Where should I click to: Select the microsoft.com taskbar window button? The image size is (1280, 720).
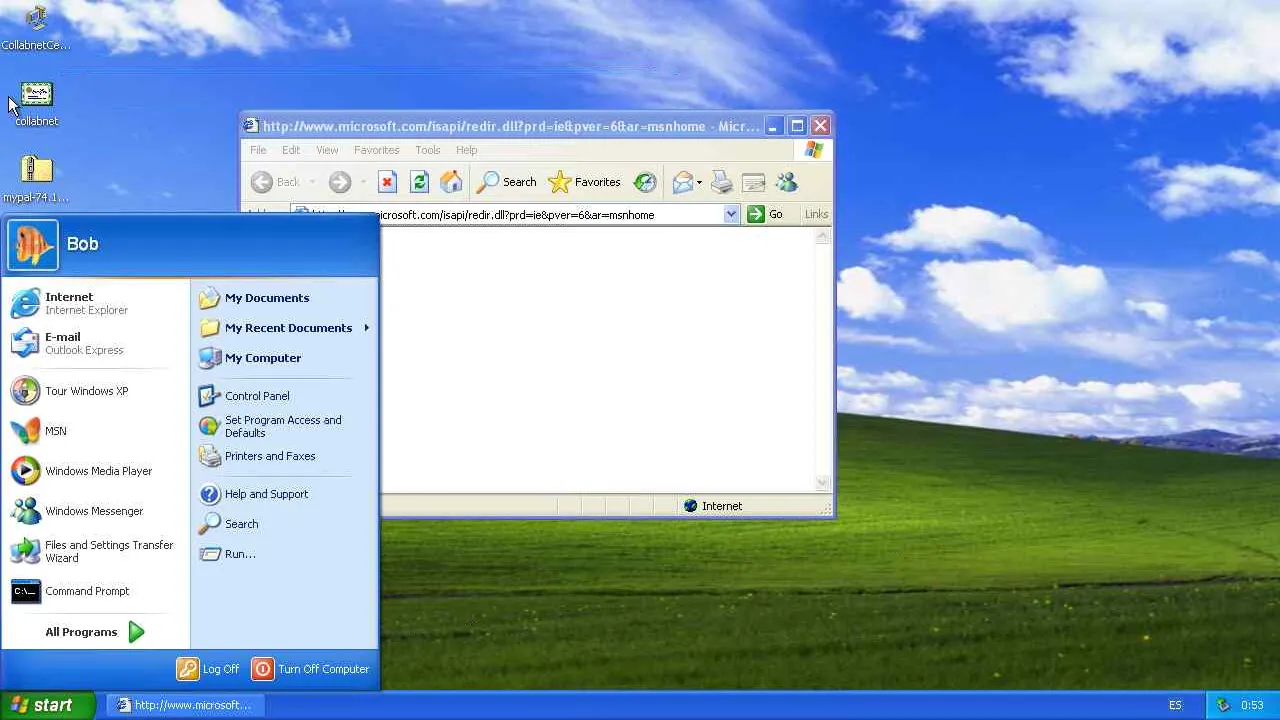tap(184, 705)
